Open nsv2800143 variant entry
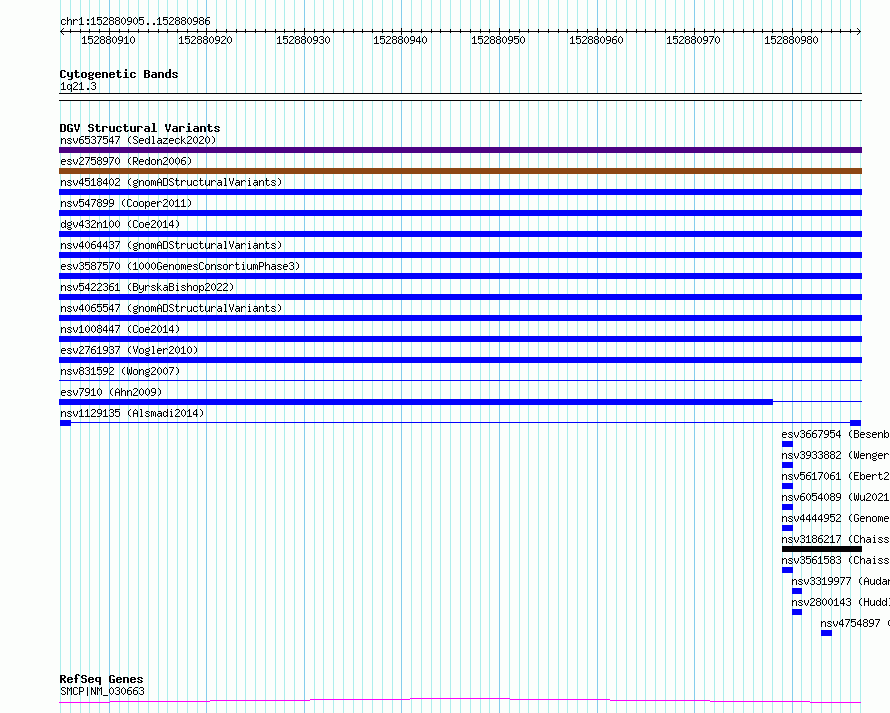Viewport: 890px width, 713px height. [x=841, y=602]
